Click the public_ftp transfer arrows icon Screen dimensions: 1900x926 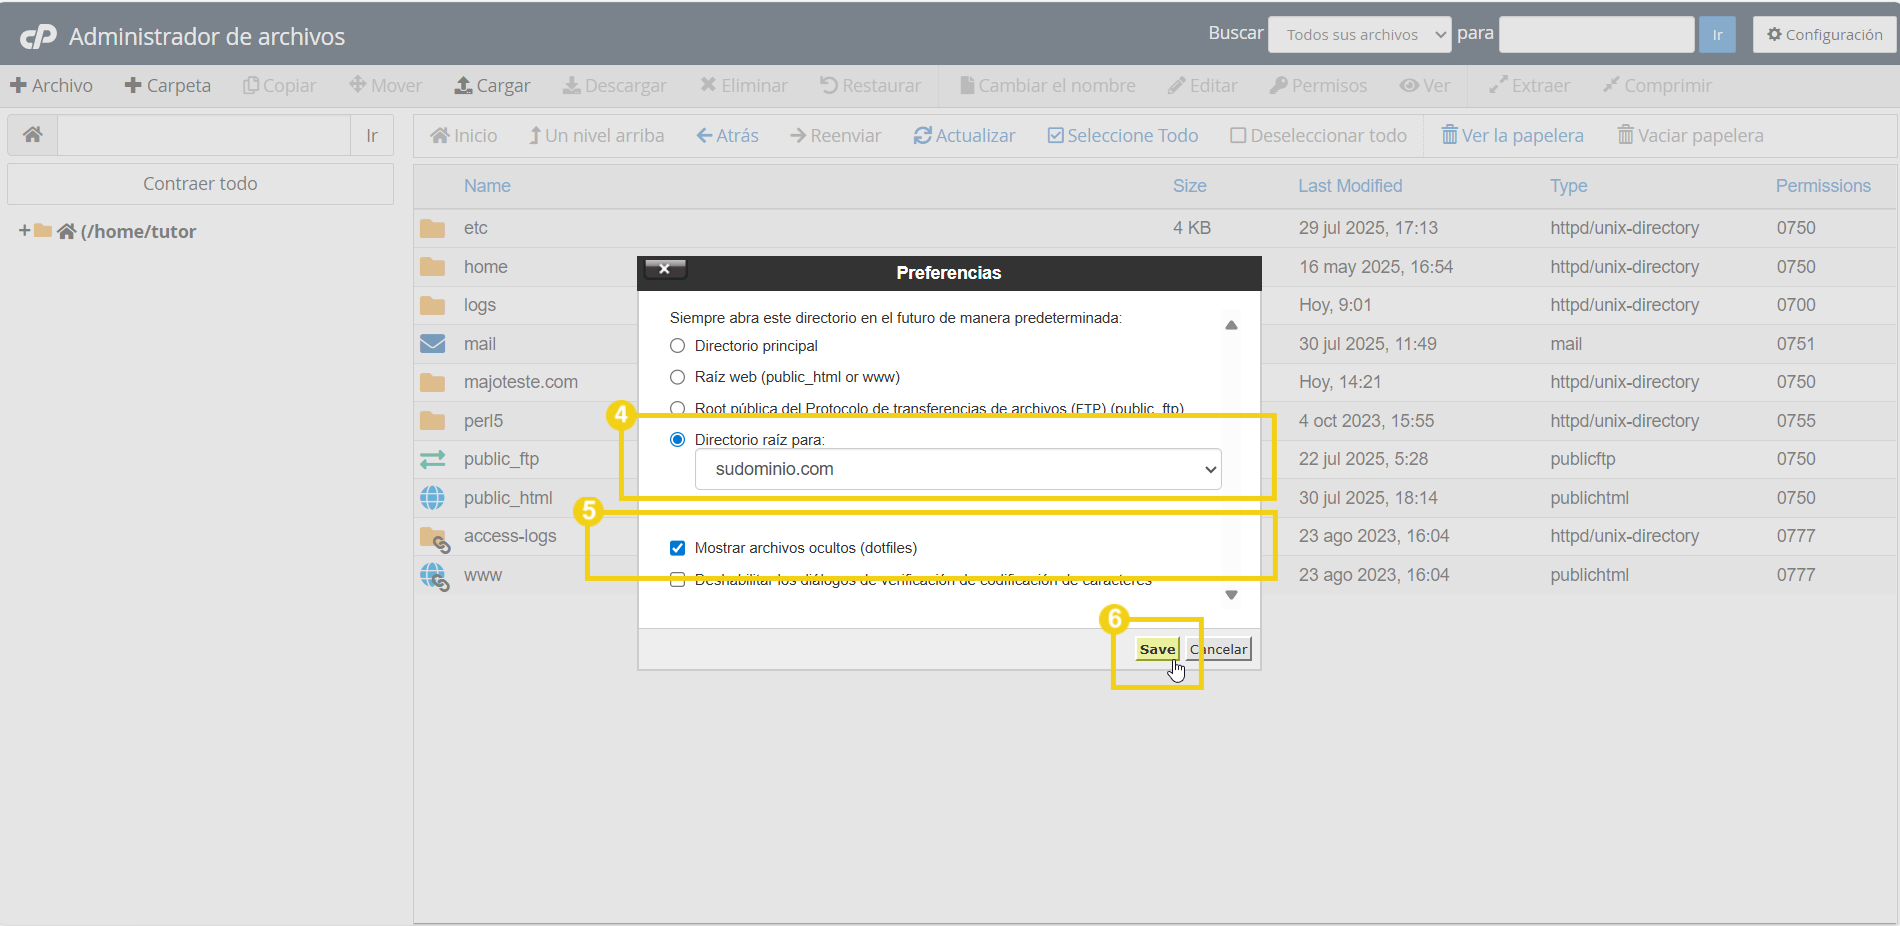(432, 459)
